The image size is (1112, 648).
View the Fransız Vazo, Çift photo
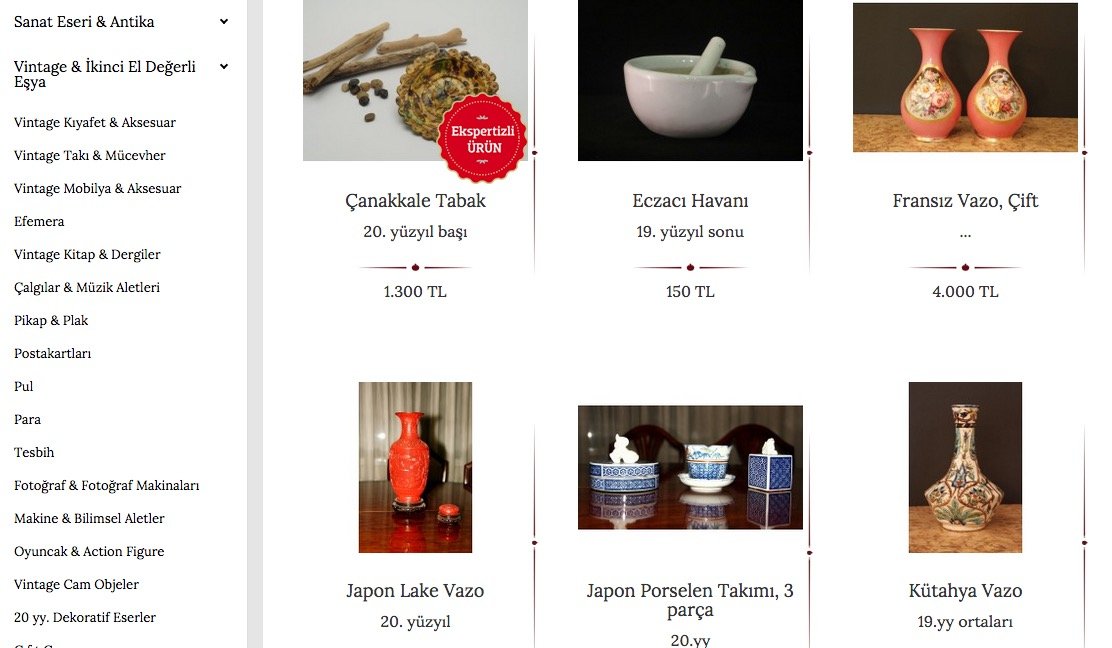click(x=965, y=77)
